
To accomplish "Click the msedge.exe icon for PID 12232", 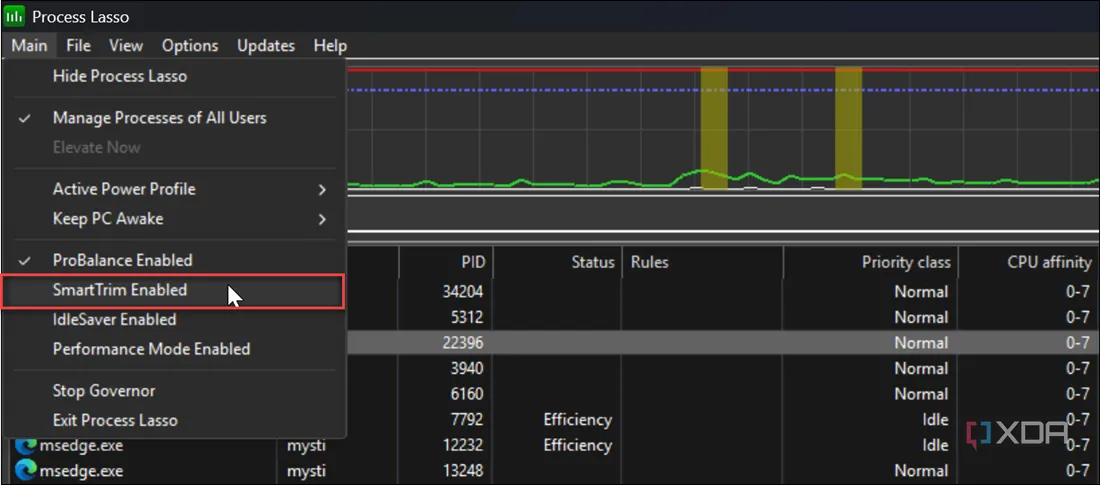I will [26, 446].
